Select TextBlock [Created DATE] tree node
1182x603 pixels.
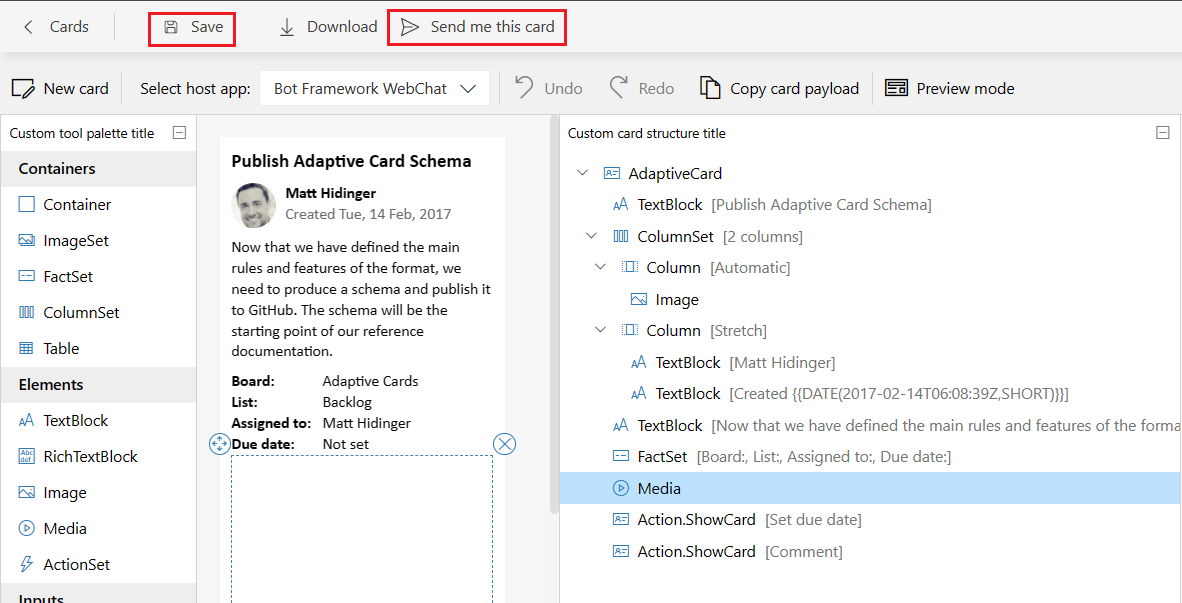point(871,394)
